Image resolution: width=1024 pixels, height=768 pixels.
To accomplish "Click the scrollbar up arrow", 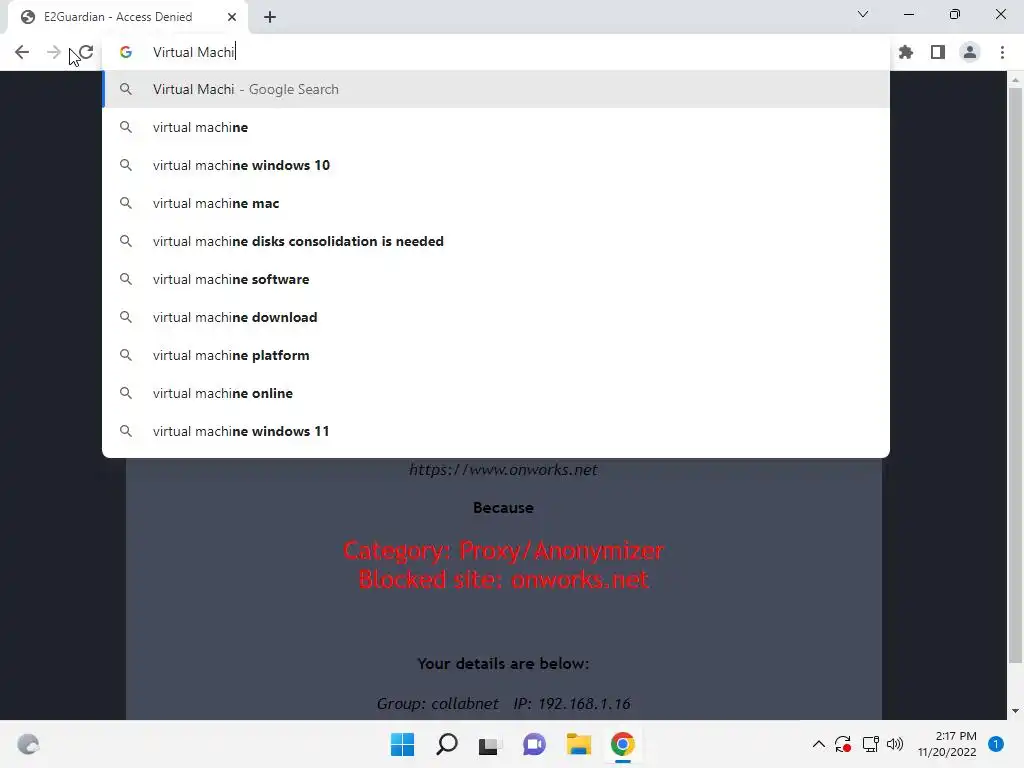I will point(1015,80).
